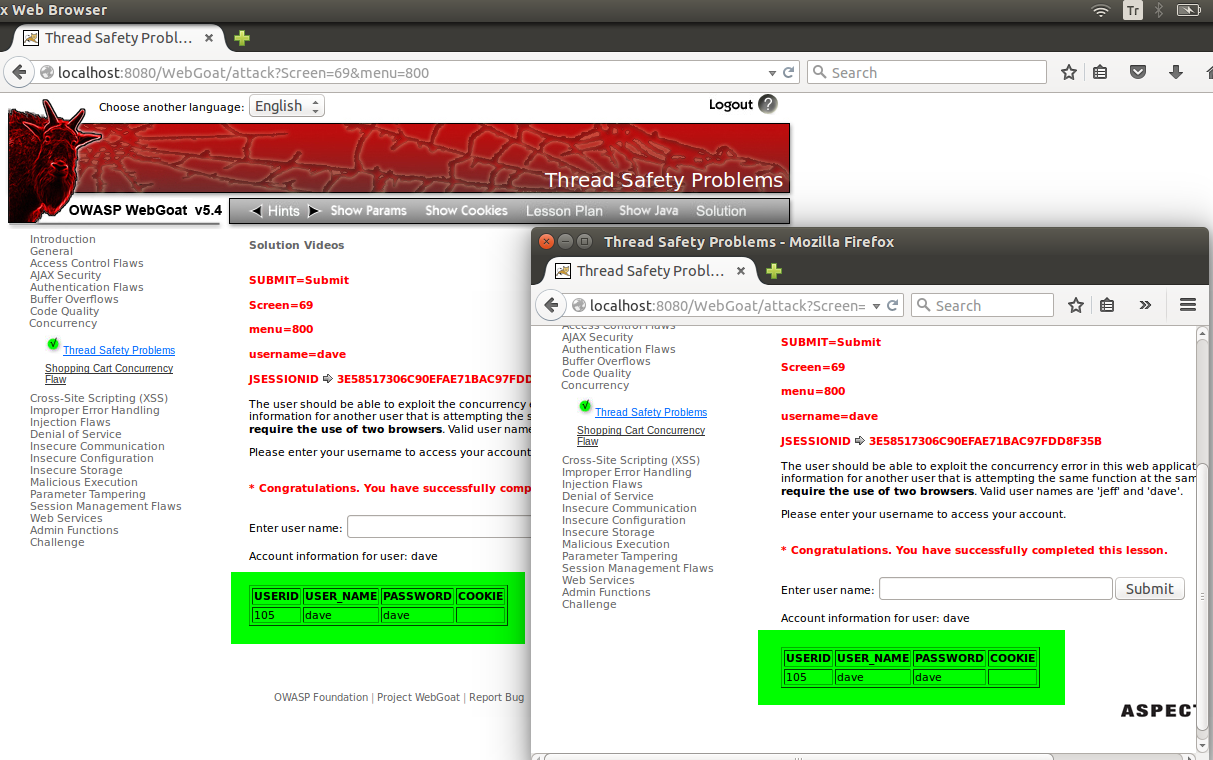Open new tab plus in front Firefox window
The height and width of the screenshot is (760, 1213).
pos(774,271)
